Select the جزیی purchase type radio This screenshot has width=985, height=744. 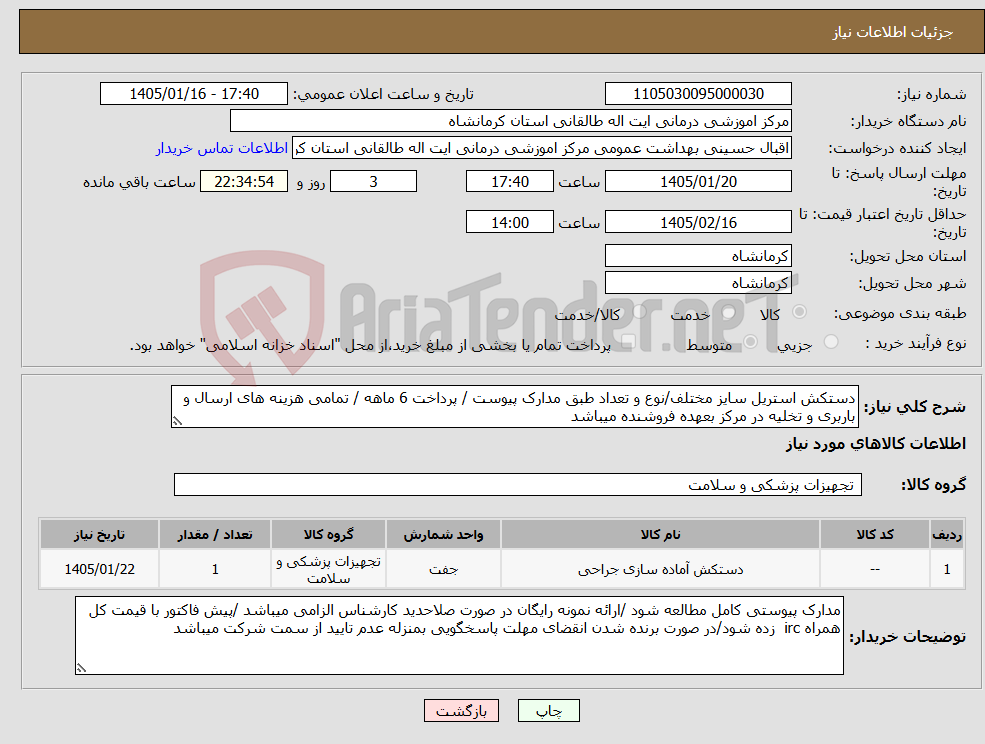pos(830,342)
